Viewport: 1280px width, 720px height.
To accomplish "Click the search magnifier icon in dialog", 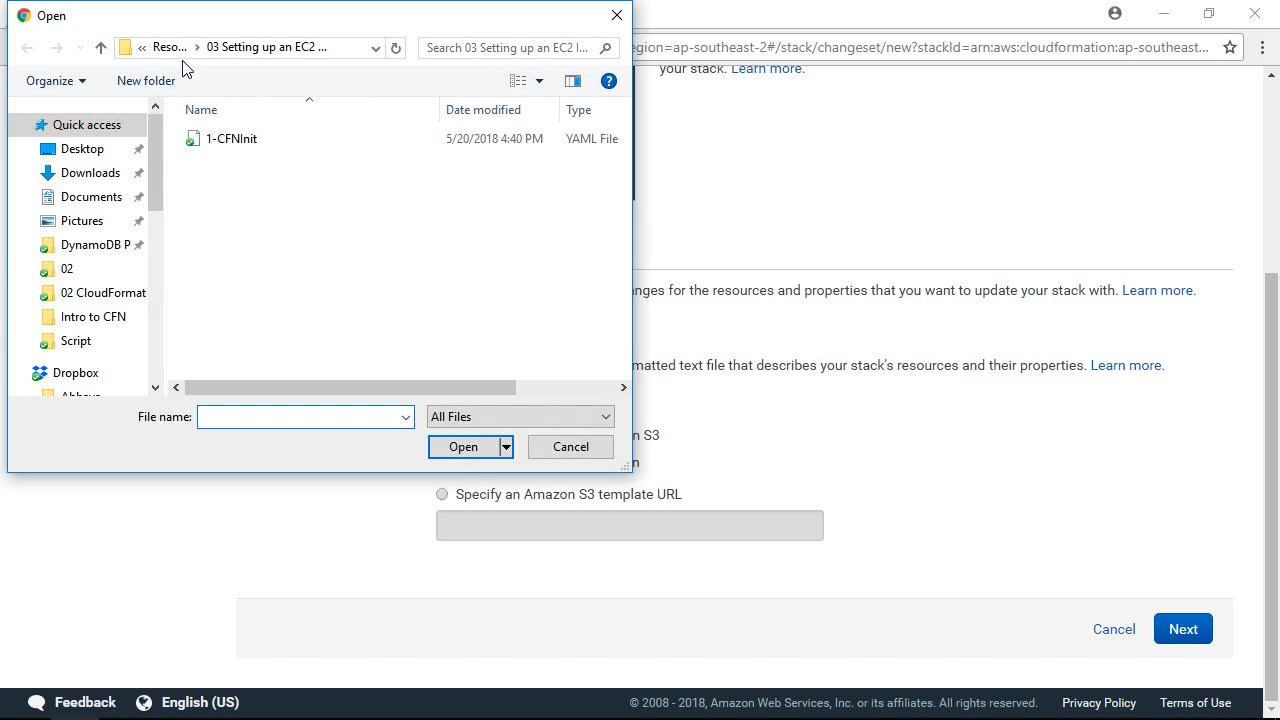I will click(x=605, y=48).
